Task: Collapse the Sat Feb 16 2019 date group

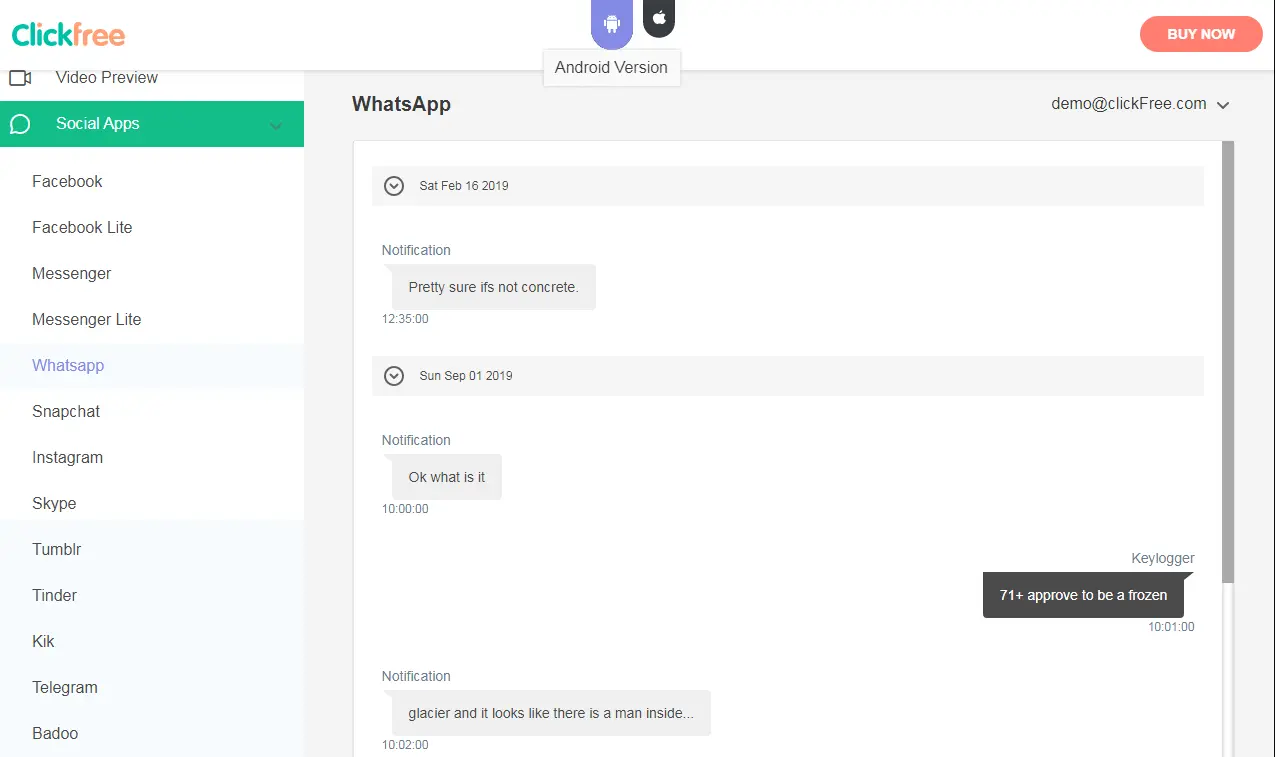Action: pyautogui.click(x=394, y=186)
